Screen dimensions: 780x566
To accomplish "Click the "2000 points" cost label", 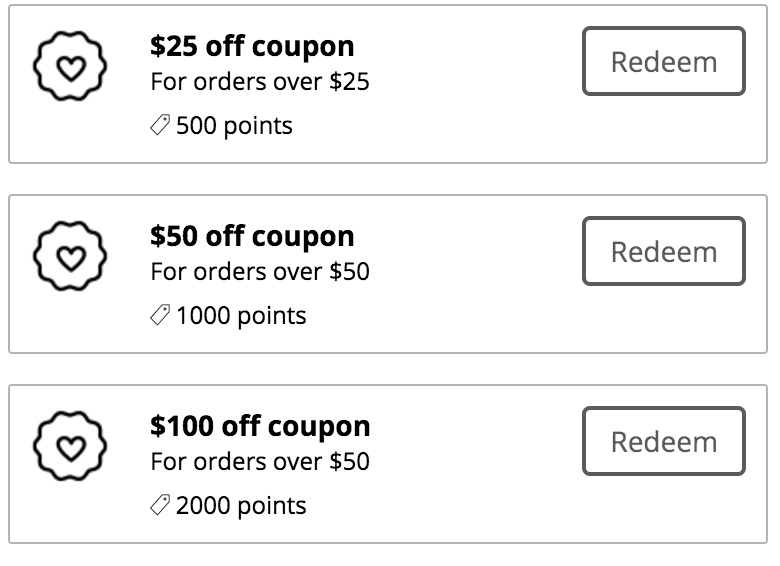I will pyautogui.click(x=241, y=507).
